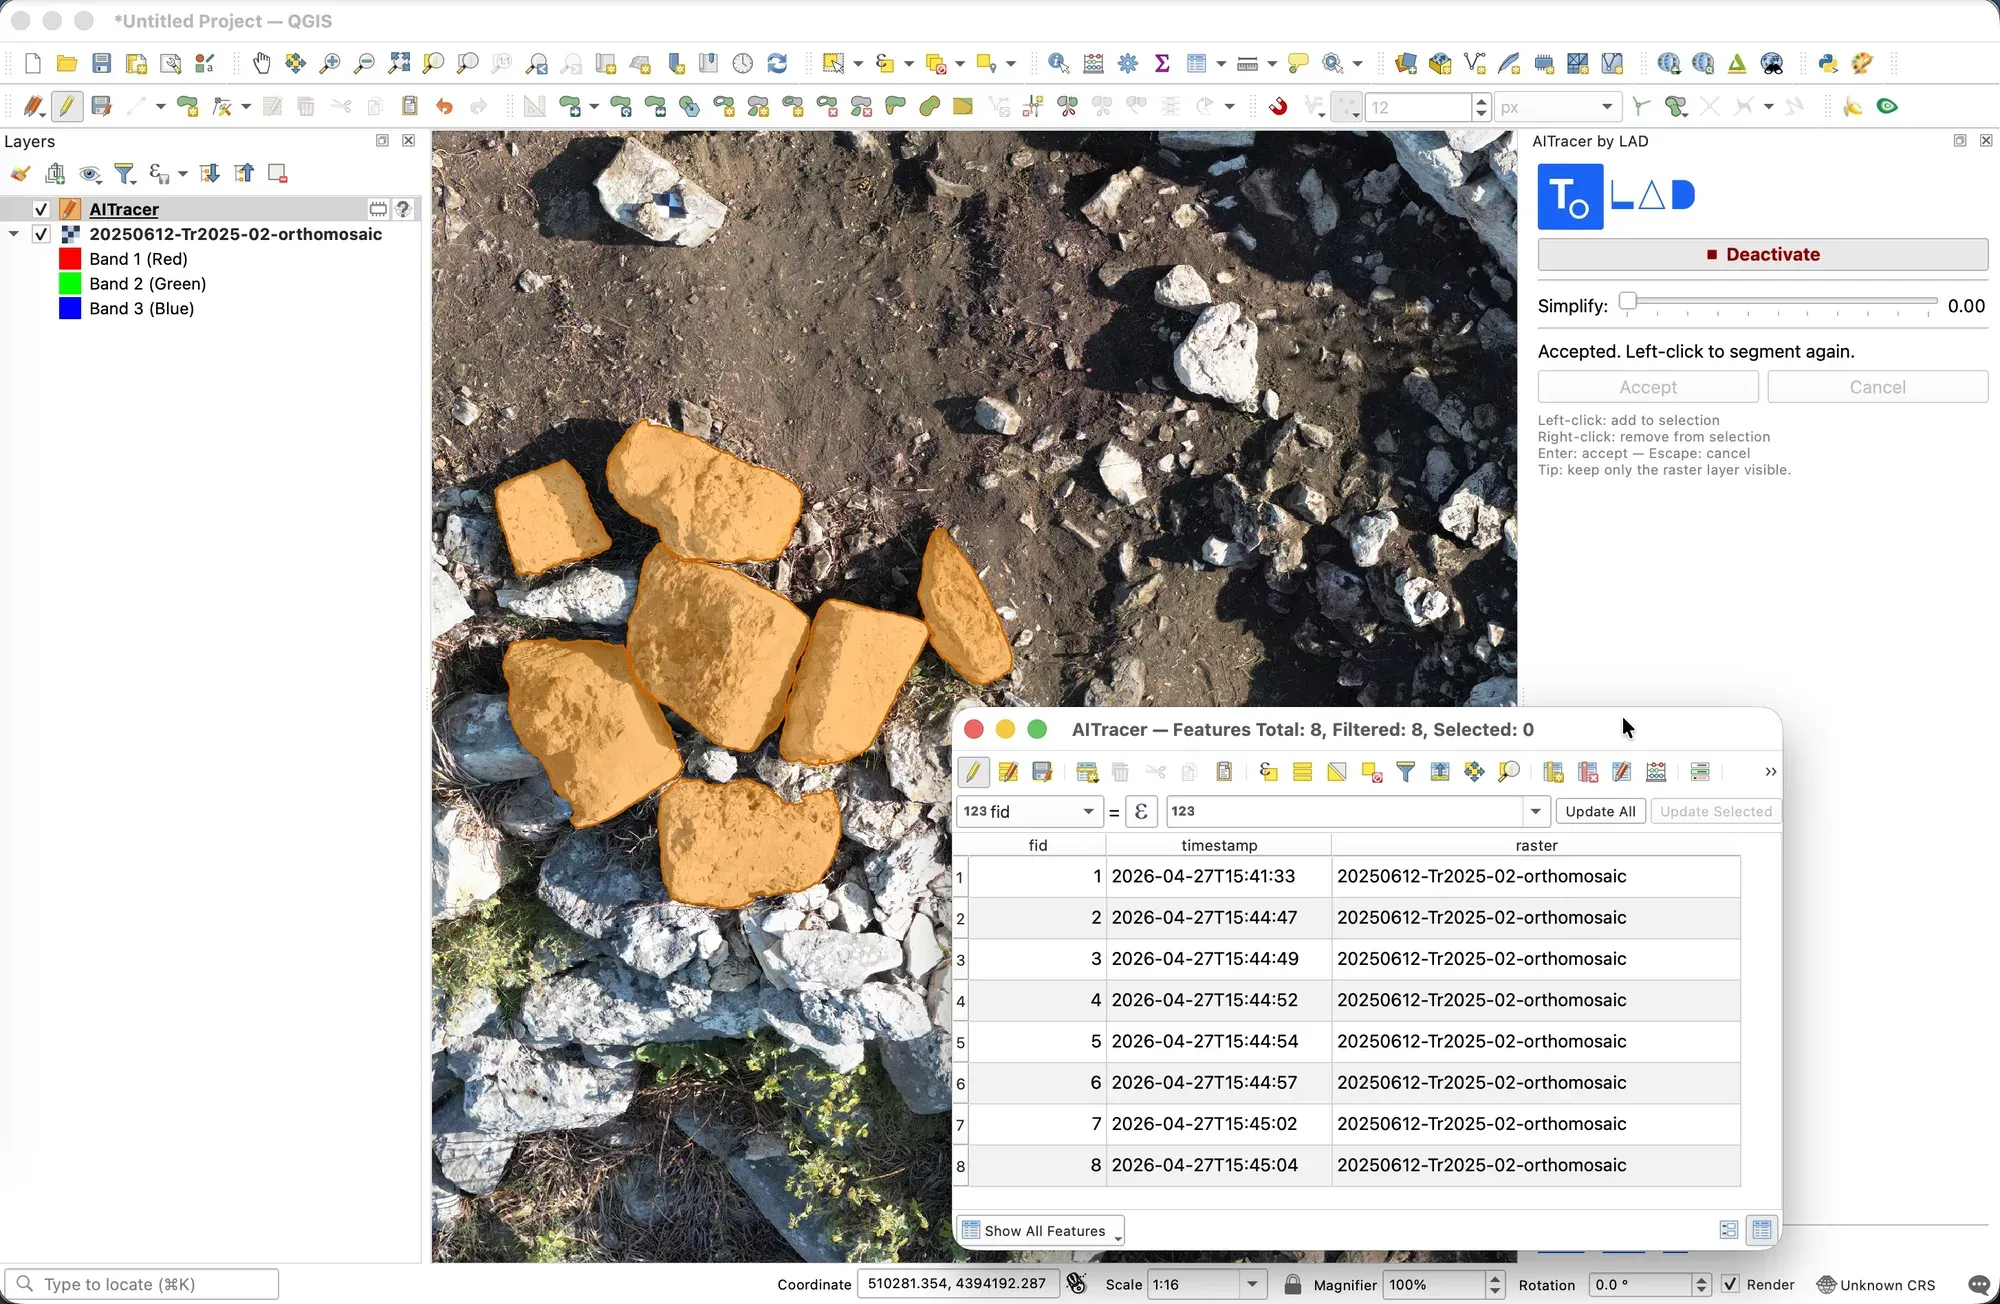Uncheck the AITracer layer visibility checkbox
Image resolution: width=2000 pixels, height=1304 pixels.
pos(41,209)
